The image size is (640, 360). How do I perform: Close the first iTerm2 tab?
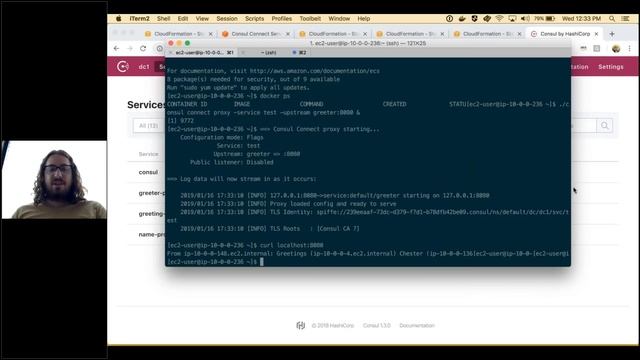point(171,53)
